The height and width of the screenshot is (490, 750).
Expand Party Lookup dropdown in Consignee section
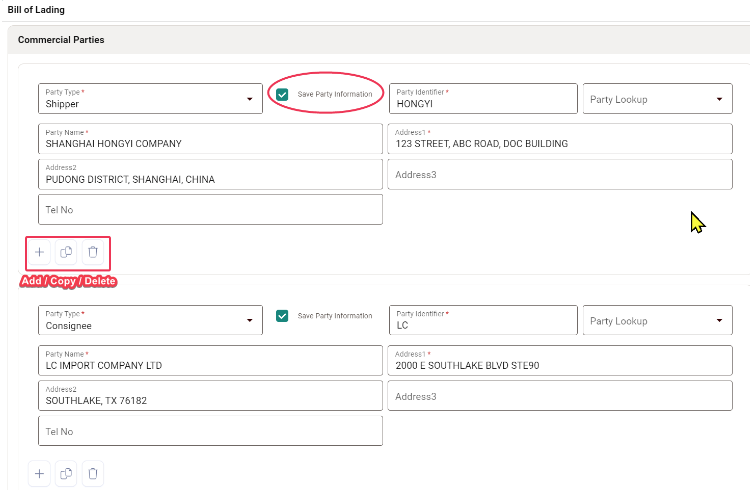coord(658,321)
